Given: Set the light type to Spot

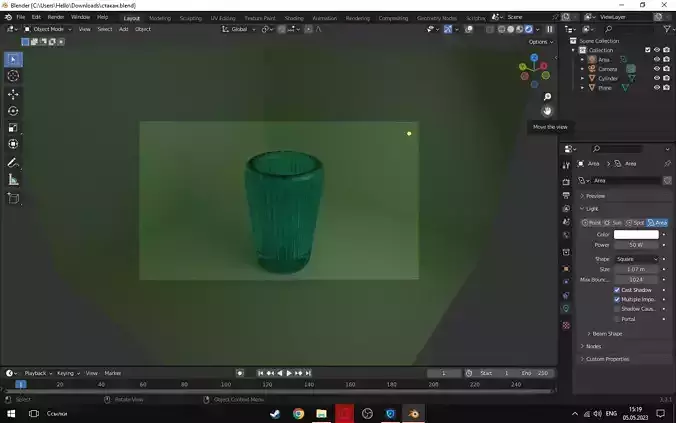Looking at the screenshot, I should 635,223.
